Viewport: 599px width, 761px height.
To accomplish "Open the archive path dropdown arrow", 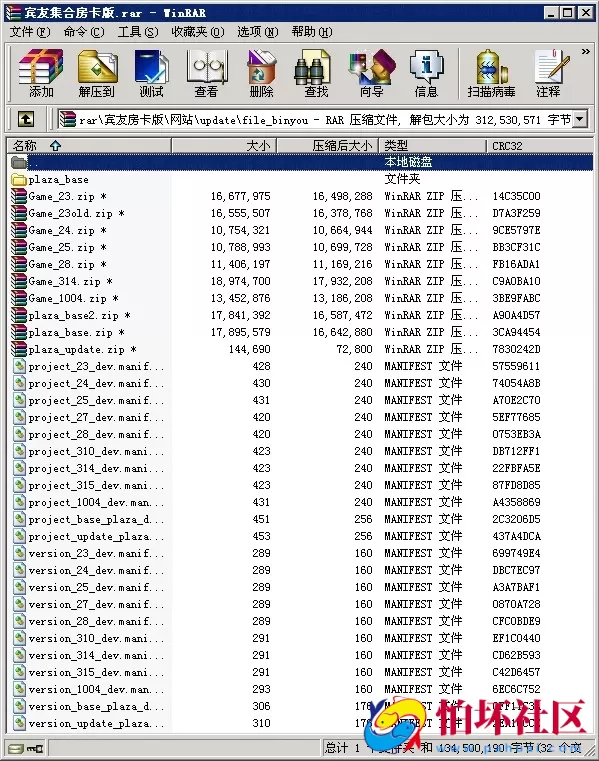I will (580, 119).
